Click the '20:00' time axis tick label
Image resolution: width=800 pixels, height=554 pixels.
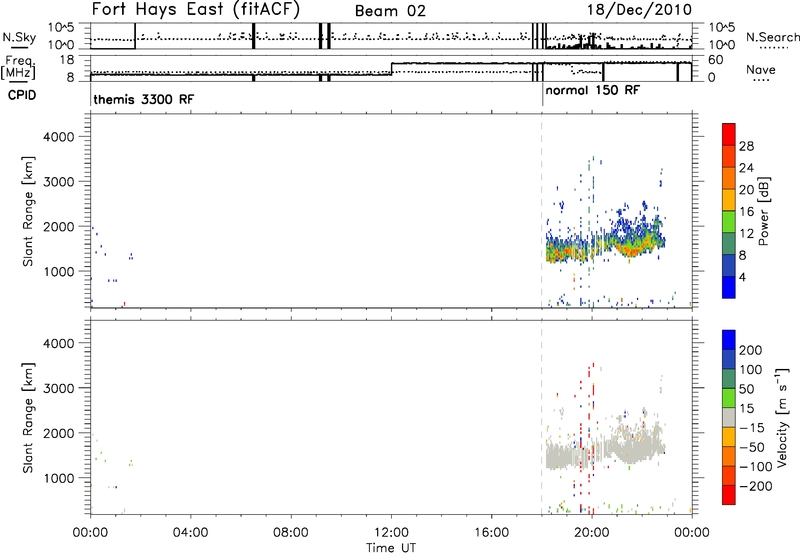click(x=592, y=533)
